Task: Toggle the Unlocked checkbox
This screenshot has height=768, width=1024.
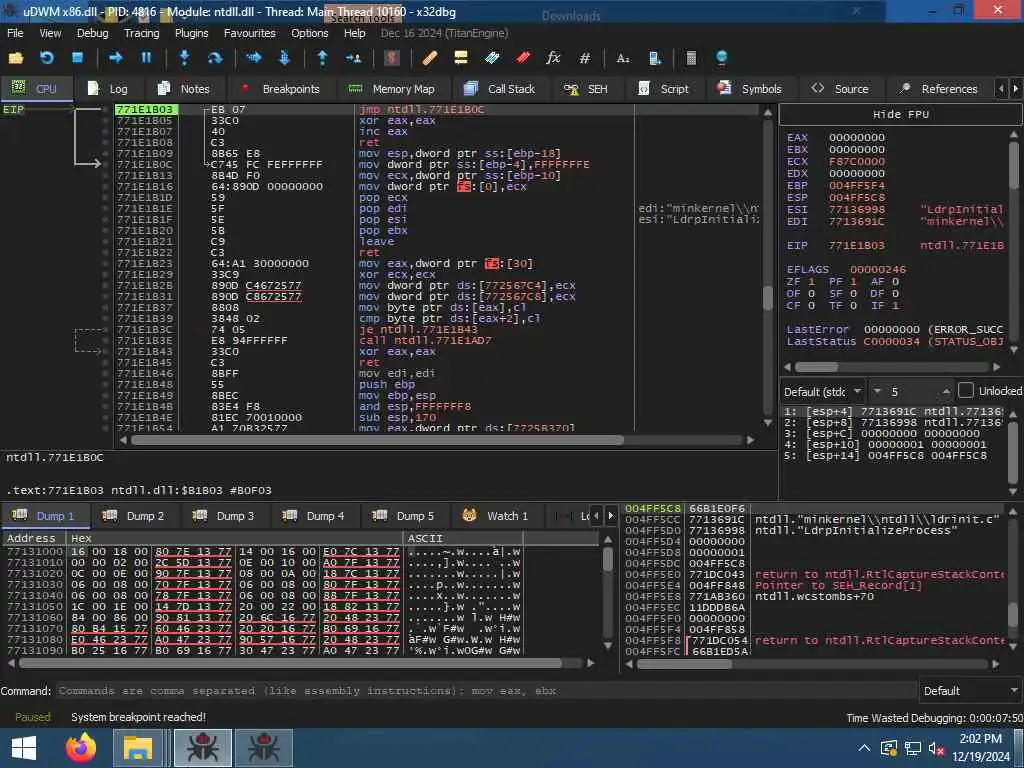Action: [x=965, y=391]
